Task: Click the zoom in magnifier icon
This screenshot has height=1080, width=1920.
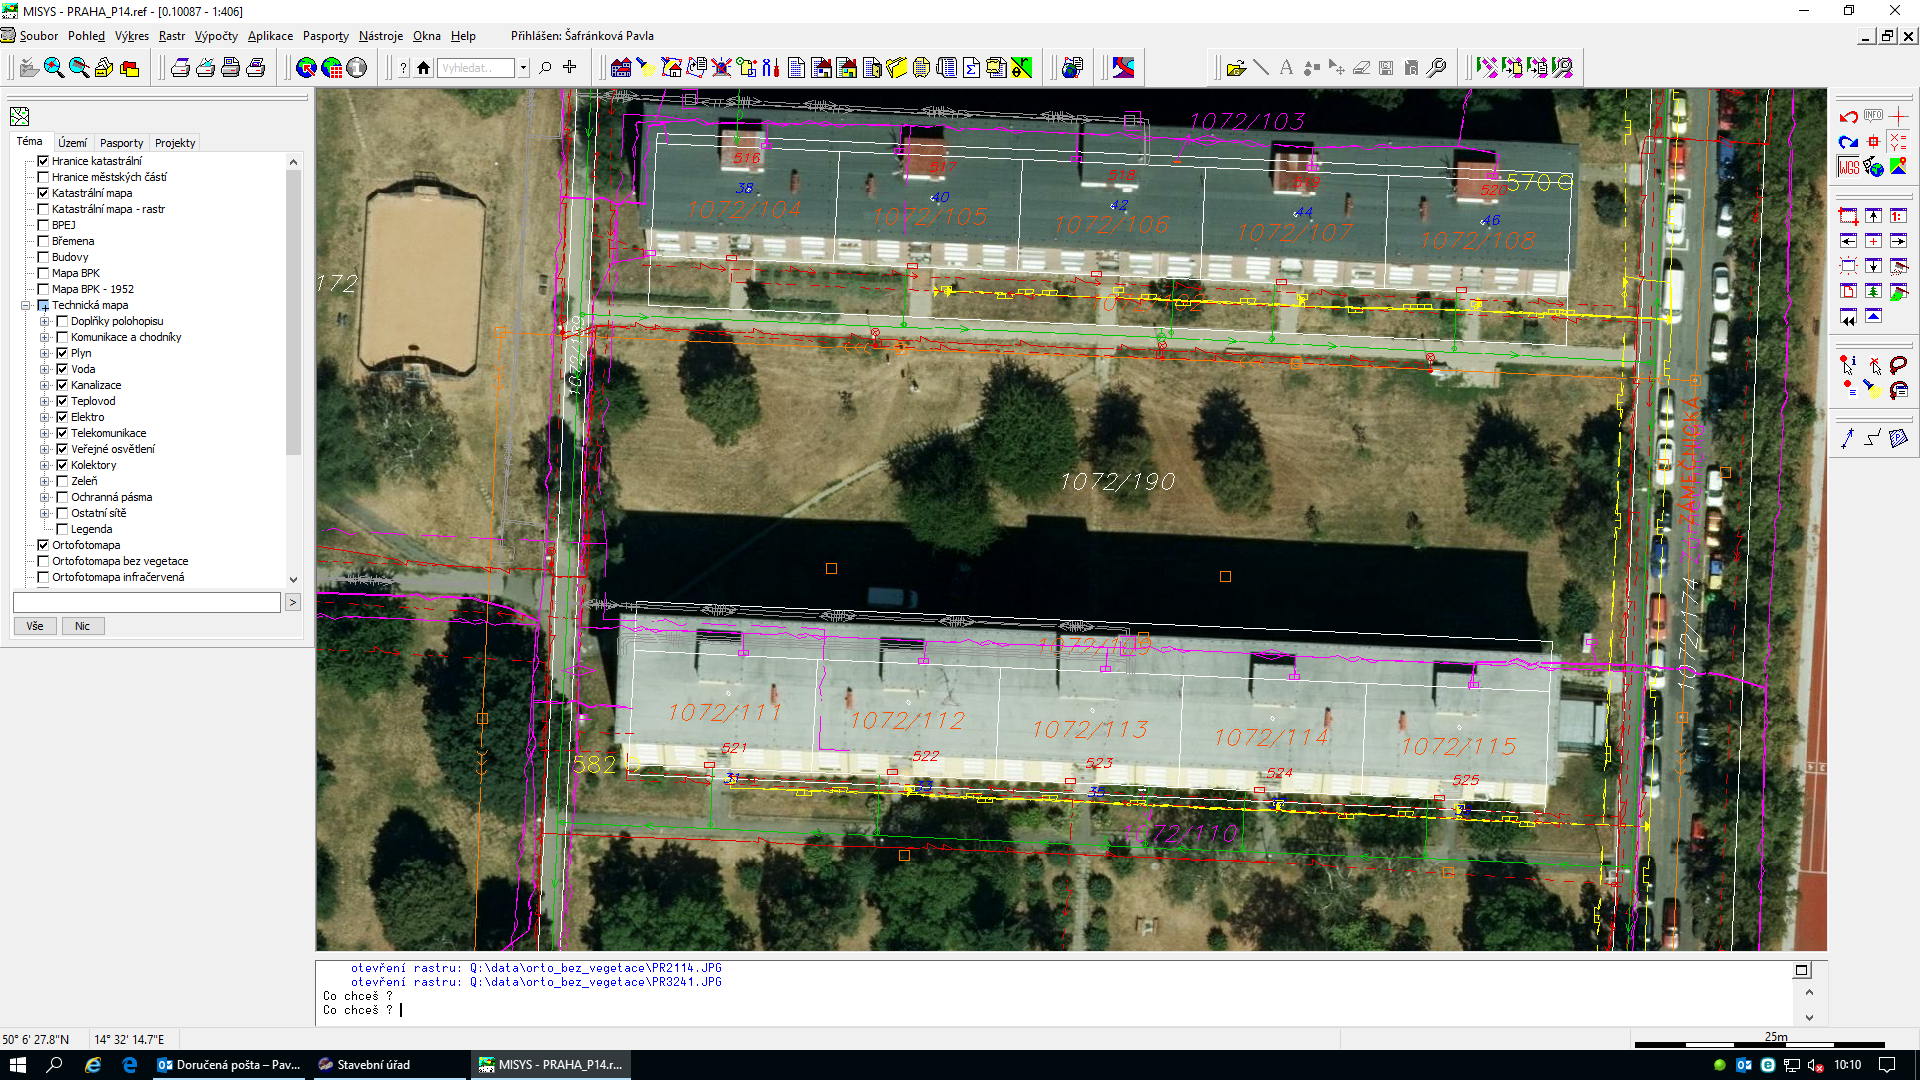Action: [x=54, y=68]
